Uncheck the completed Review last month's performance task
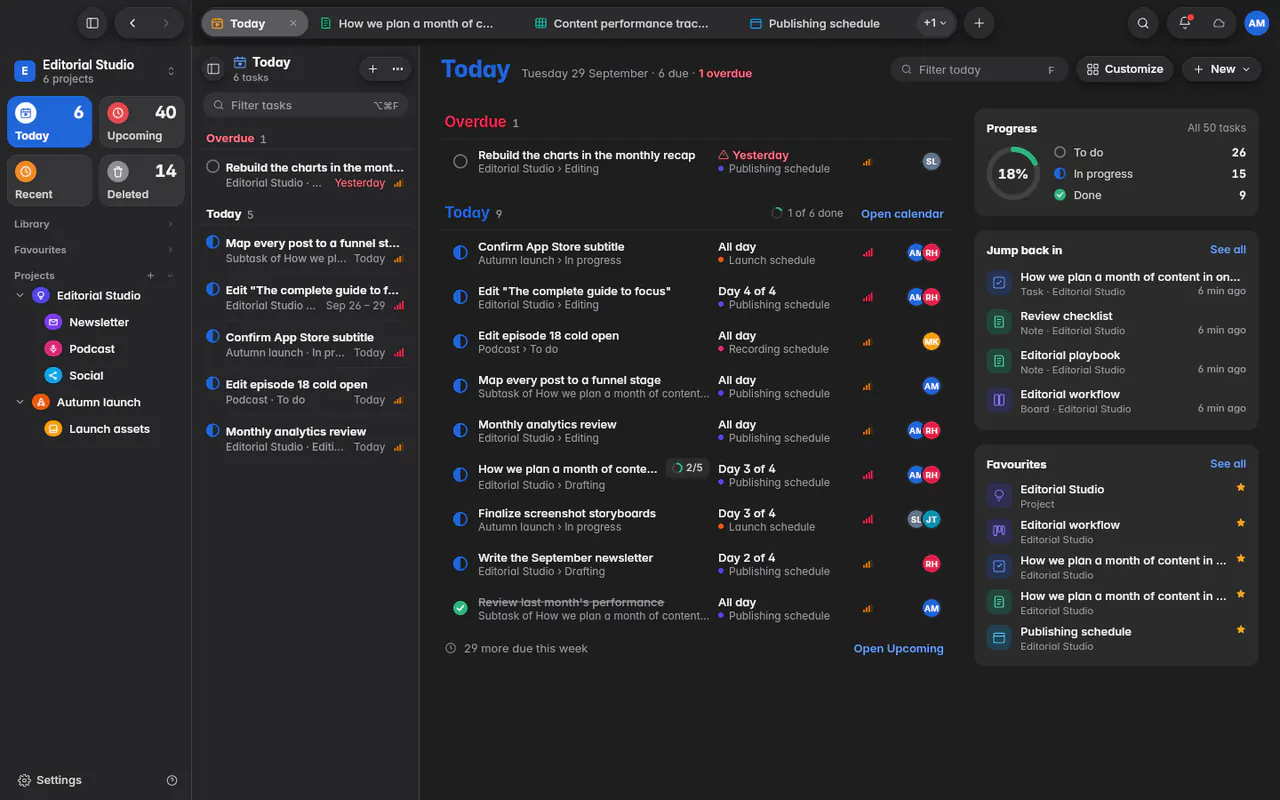Screen dimensions: 1280x800 [x=460, y=608]
